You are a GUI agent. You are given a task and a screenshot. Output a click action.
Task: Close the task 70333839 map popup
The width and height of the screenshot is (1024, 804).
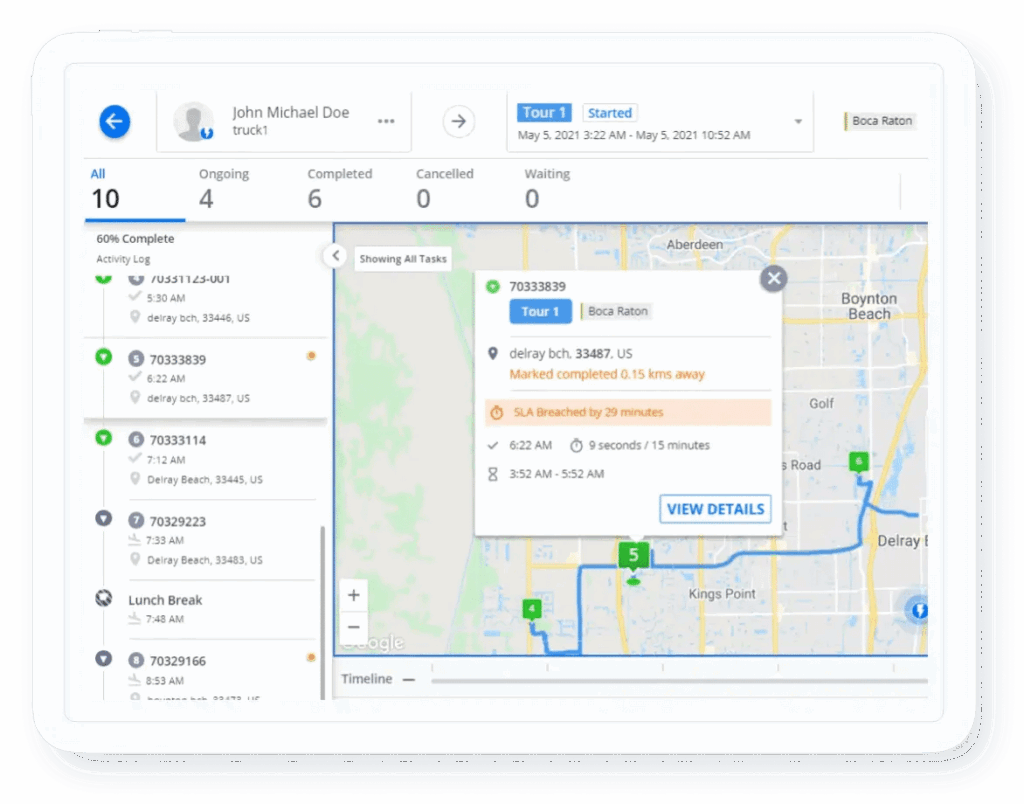773,279
